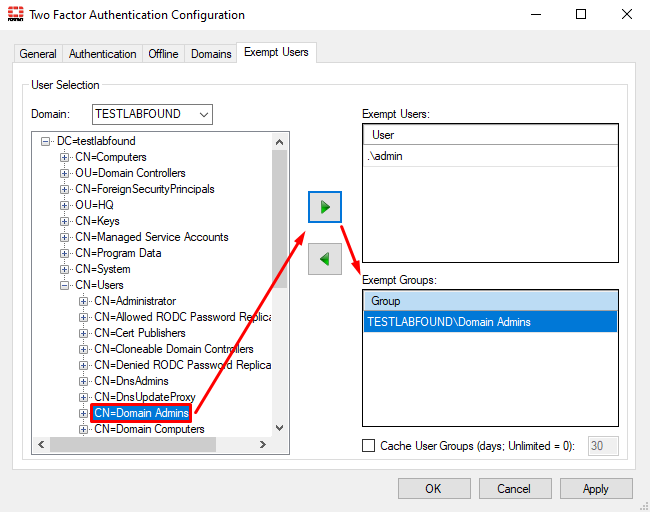This screenshot has width=650, height=512.
Task: Click the tree horizontal scrollbar thumb
Action: point(133,444)
